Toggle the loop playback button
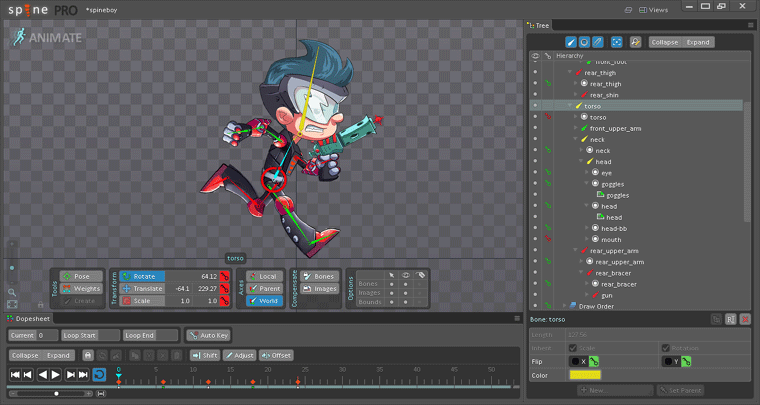 point(99,374)
